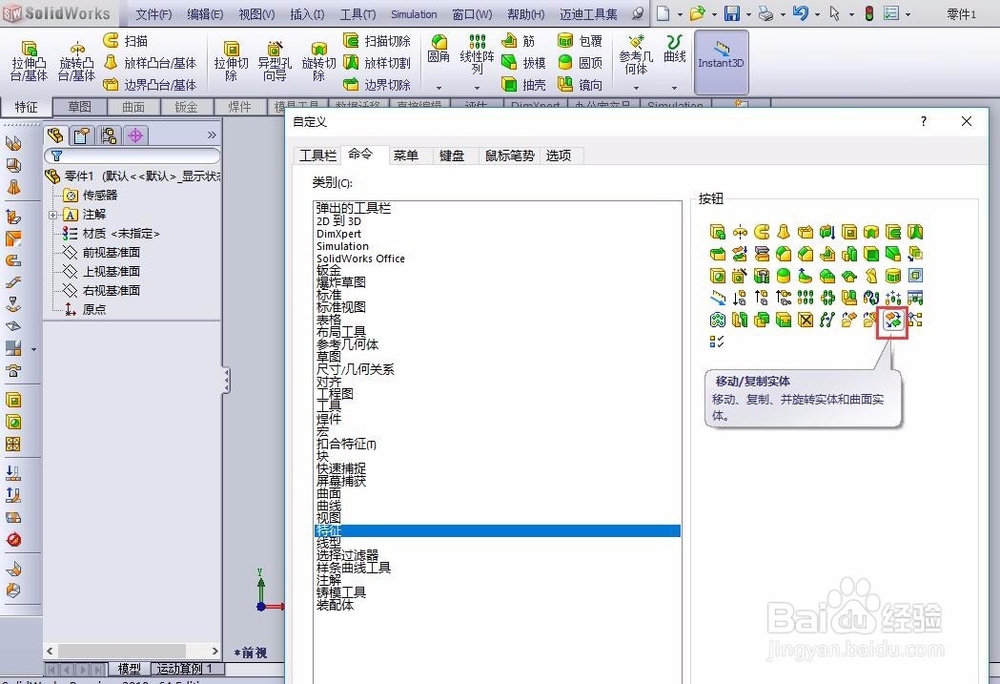Click the 旋转切除 revolved cut icon

318,61
